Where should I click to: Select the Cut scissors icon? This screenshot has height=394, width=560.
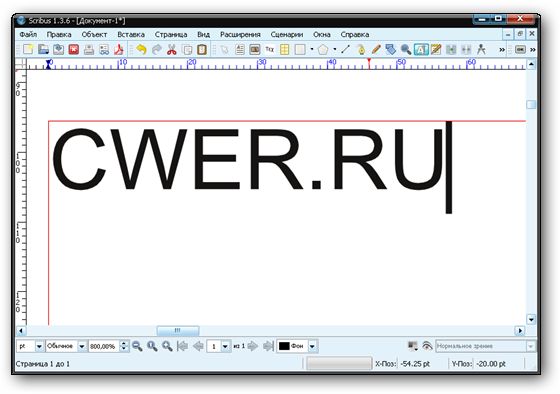[172, 49]
